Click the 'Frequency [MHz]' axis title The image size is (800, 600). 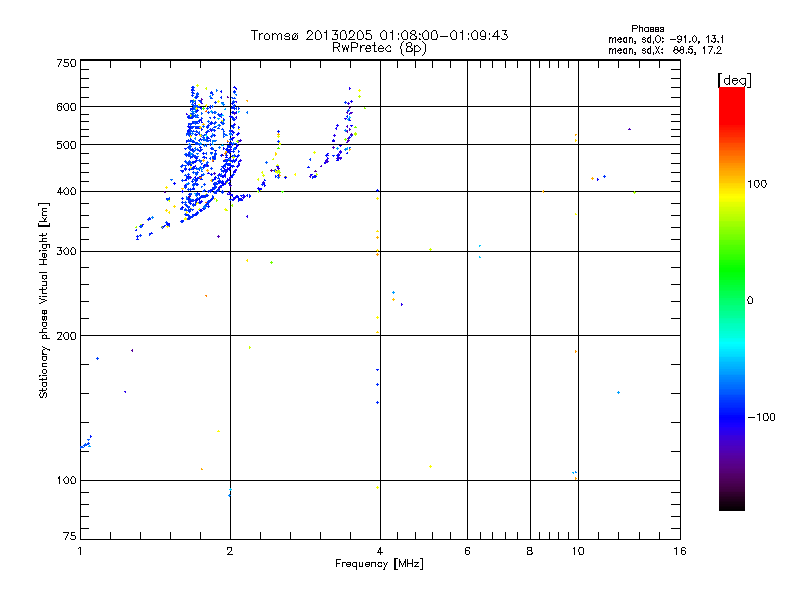coord(379,564)
